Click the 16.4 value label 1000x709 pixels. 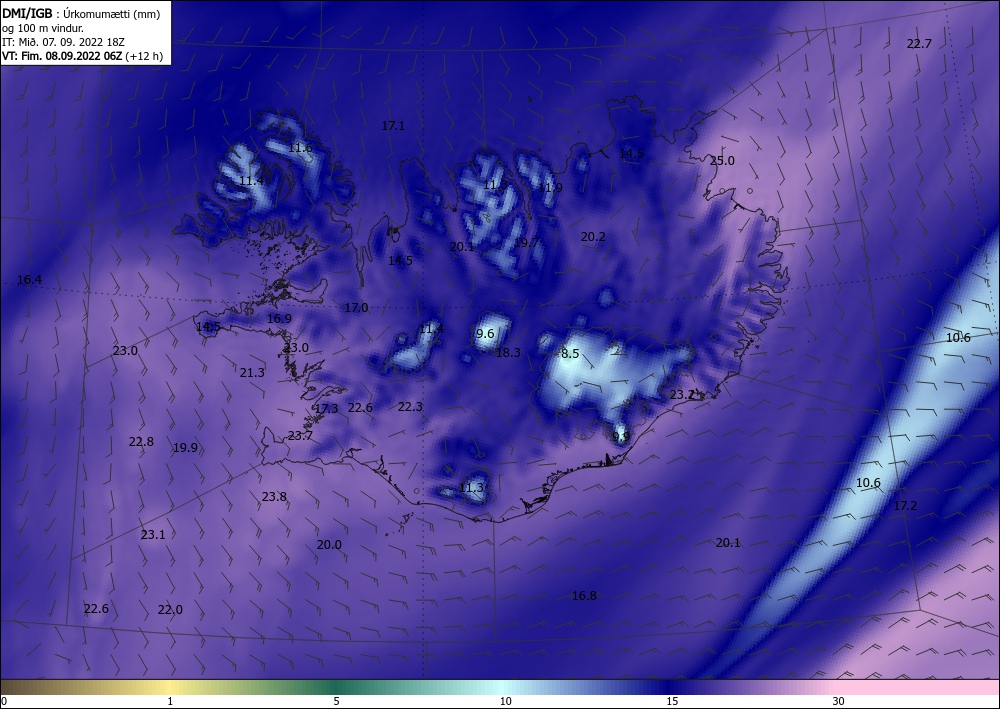point(29,279)
